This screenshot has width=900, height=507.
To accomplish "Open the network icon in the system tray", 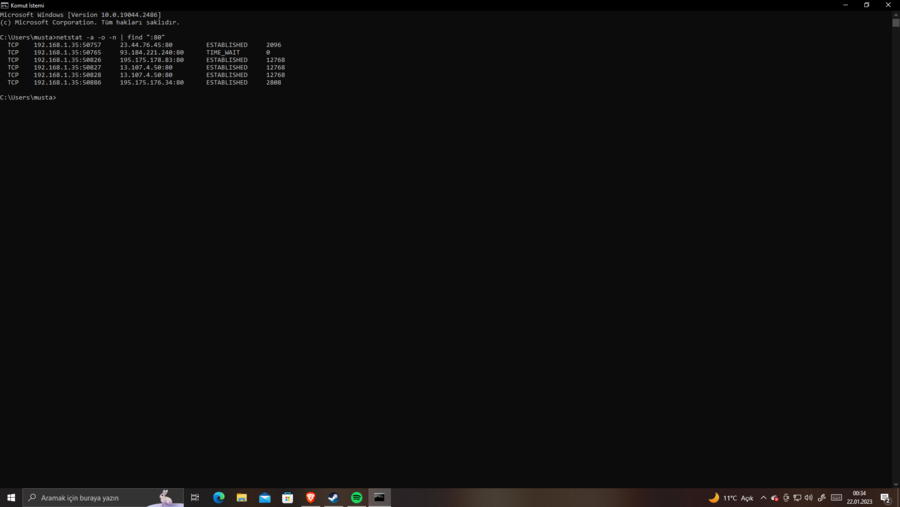I will pyautogui.click(x=797, y=498).
